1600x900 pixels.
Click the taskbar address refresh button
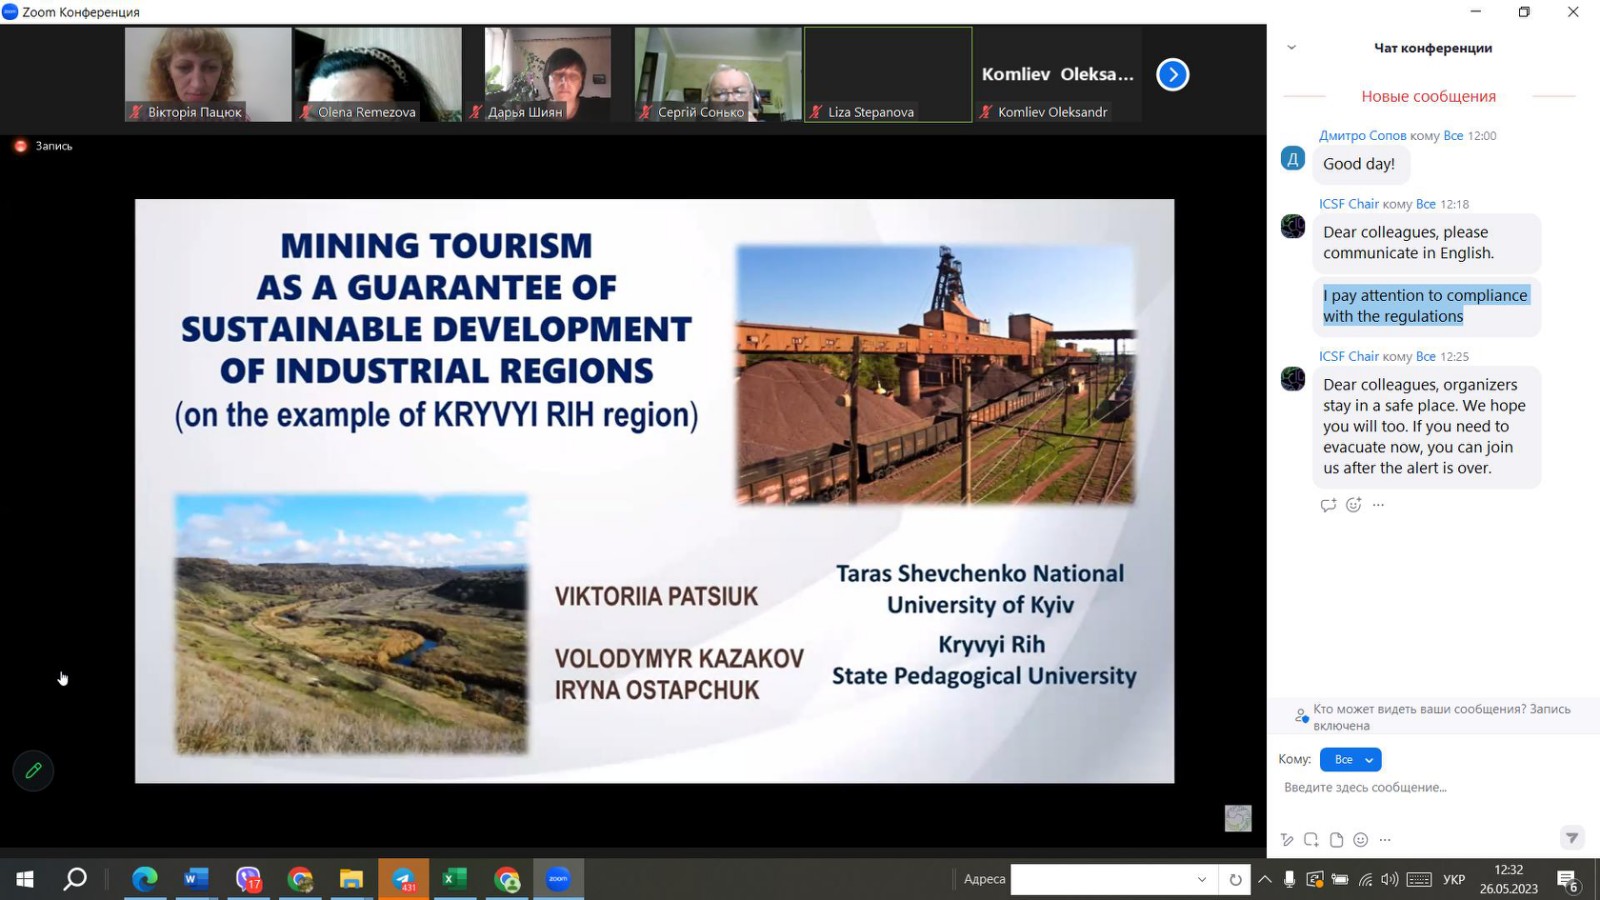[1235, 879]
